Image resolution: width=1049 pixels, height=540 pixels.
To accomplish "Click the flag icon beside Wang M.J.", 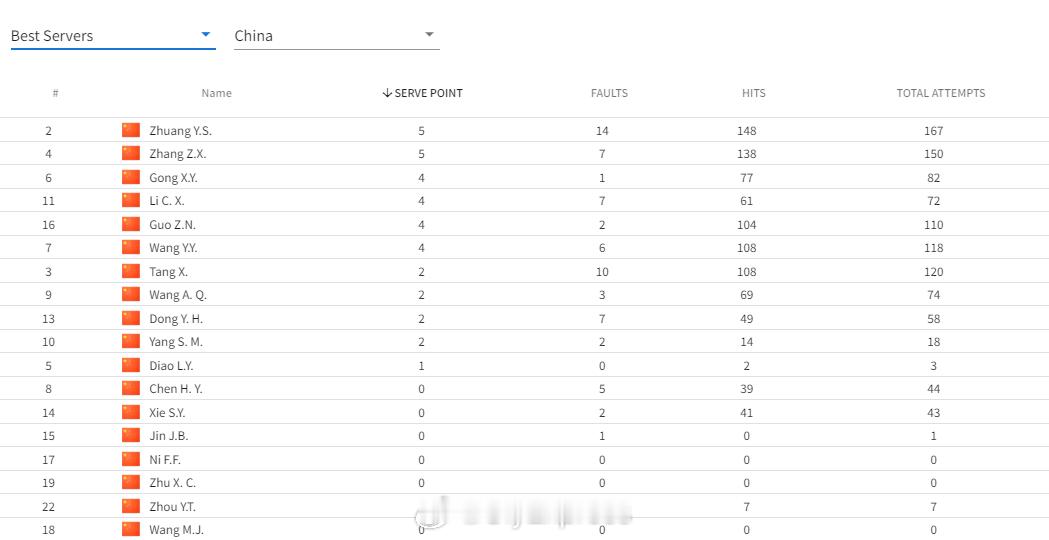I will pyautogui.click(x=131, y=529).
